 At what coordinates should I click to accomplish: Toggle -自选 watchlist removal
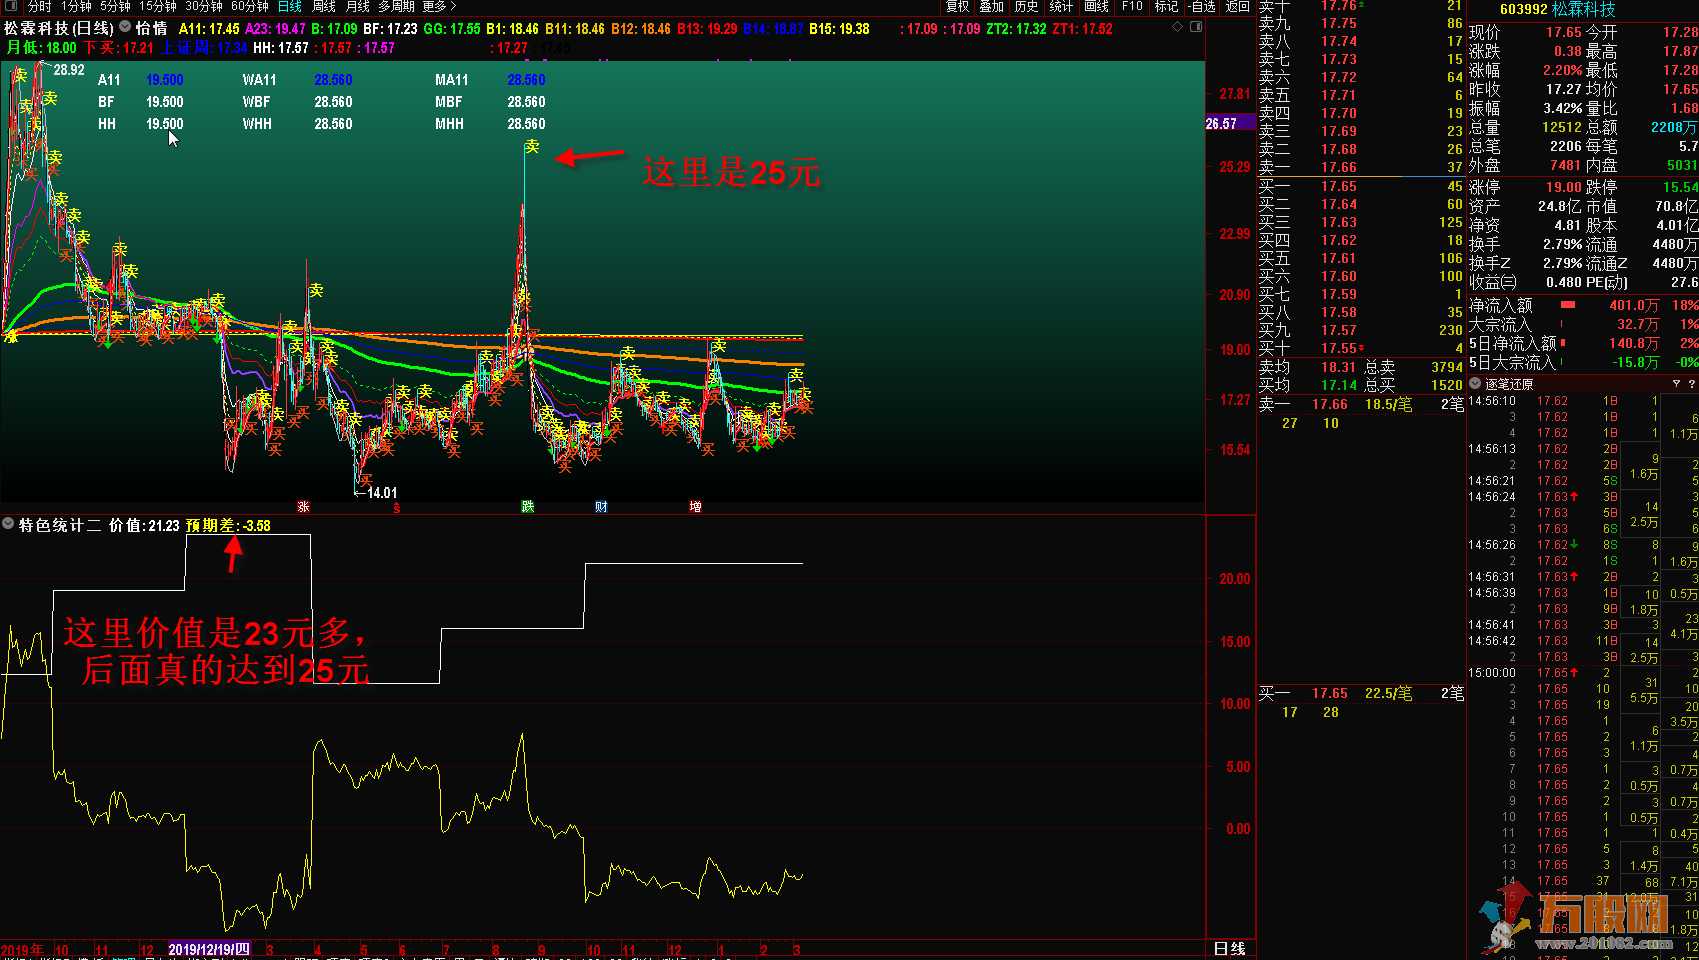click(1202, 6)
